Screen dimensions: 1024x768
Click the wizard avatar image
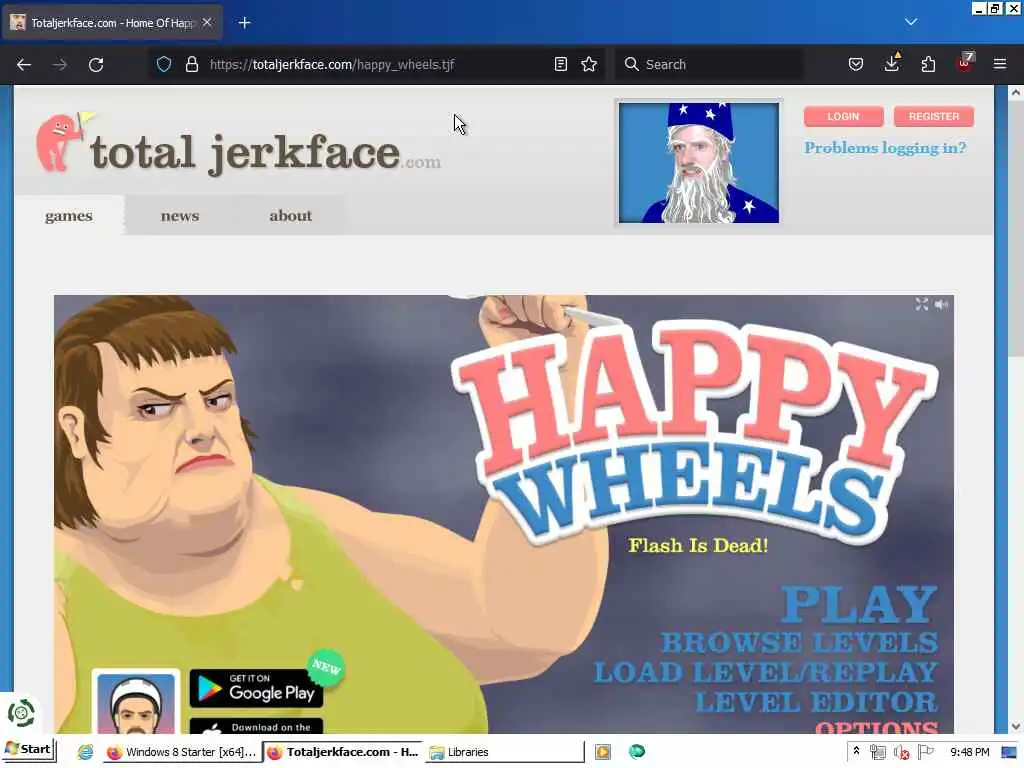pos(699,163)
